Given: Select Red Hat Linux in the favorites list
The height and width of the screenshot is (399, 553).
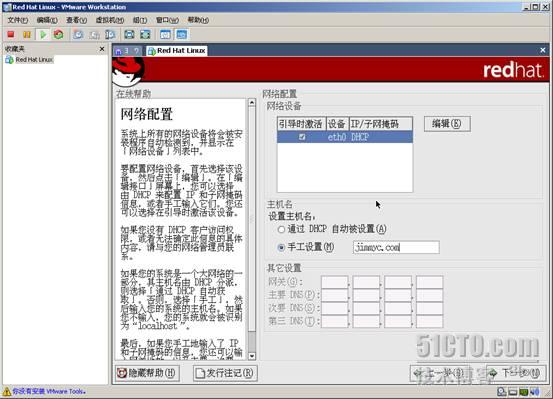Looking at the screenshot, I should pyautogui.click(x=30, y=60).
